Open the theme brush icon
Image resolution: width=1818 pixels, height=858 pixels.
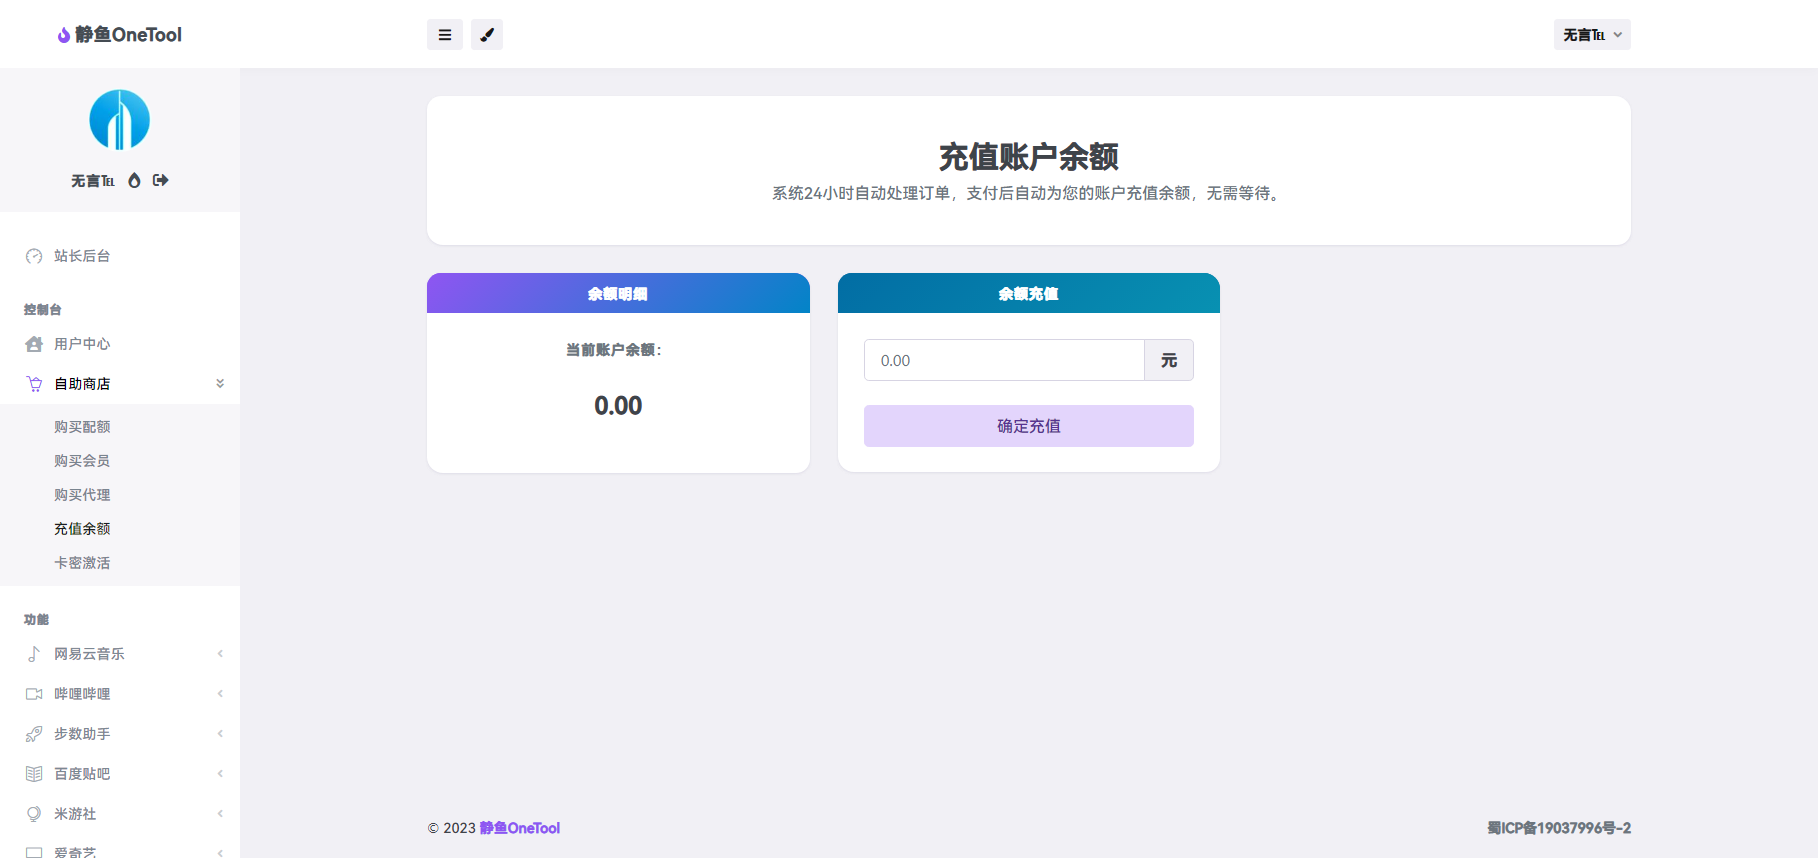487,35
